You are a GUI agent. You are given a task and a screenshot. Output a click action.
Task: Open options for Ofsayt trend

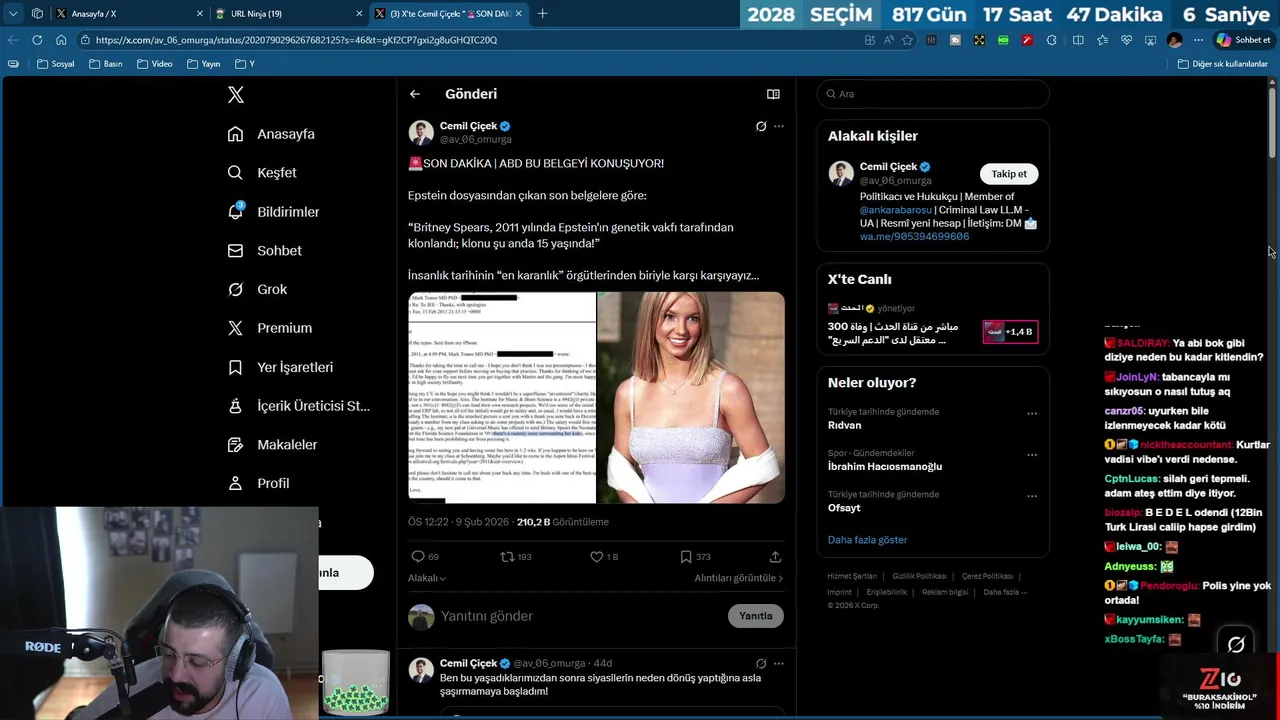coord(1032,496)
